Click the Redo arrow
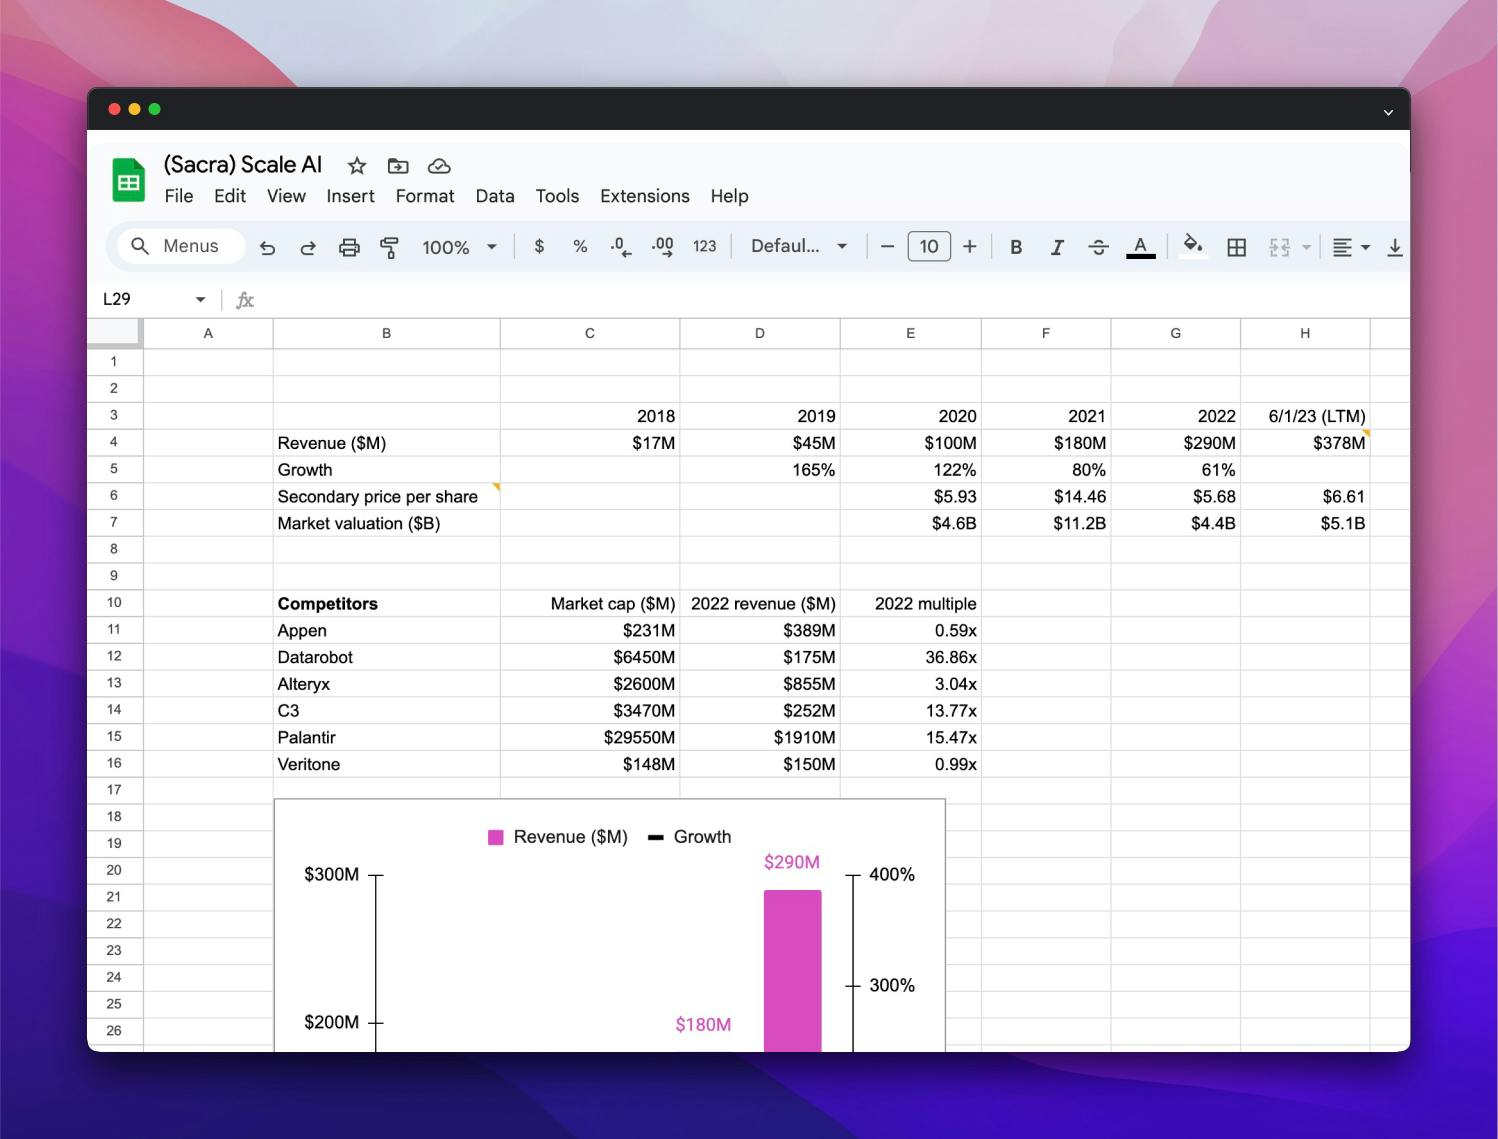Image resolution: width=1498 pixels, height=1139 pixels. 308,247
